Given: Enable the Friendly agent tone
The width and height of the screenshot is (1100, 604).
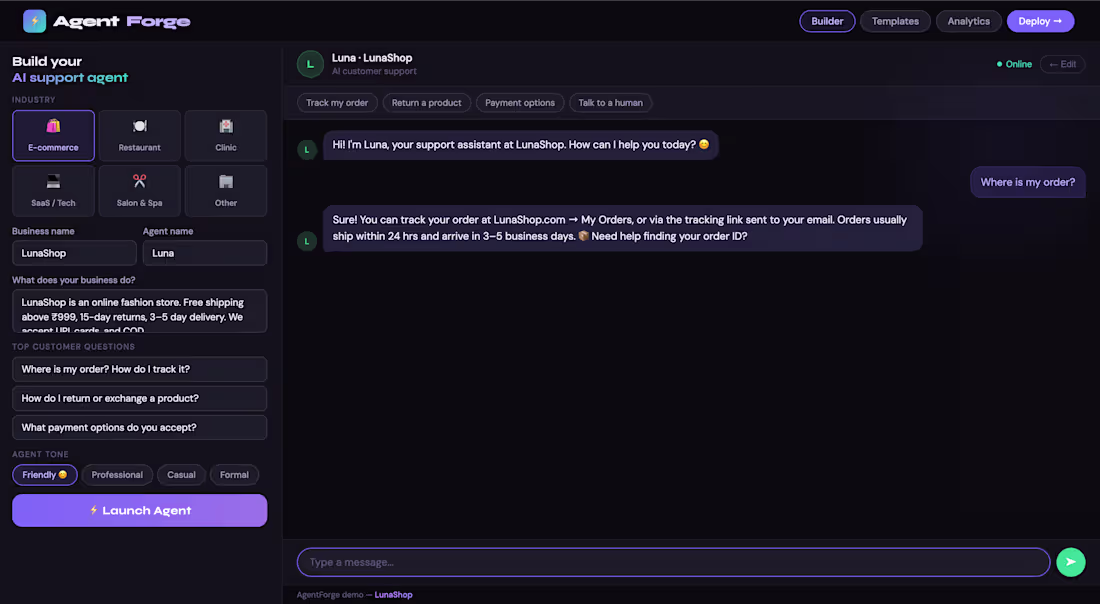Looking at the screenshot, I should 44,474.
